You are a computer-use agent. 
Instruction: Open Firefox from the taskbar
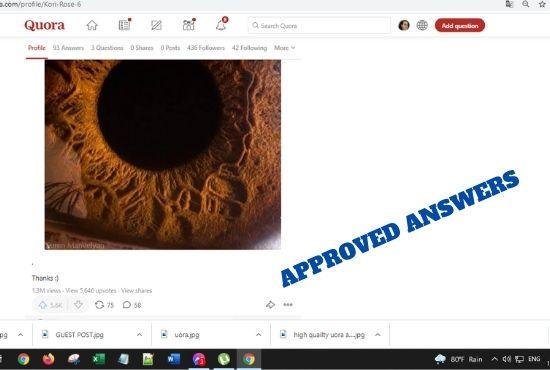pyautogui.click(x=48, y=359)
